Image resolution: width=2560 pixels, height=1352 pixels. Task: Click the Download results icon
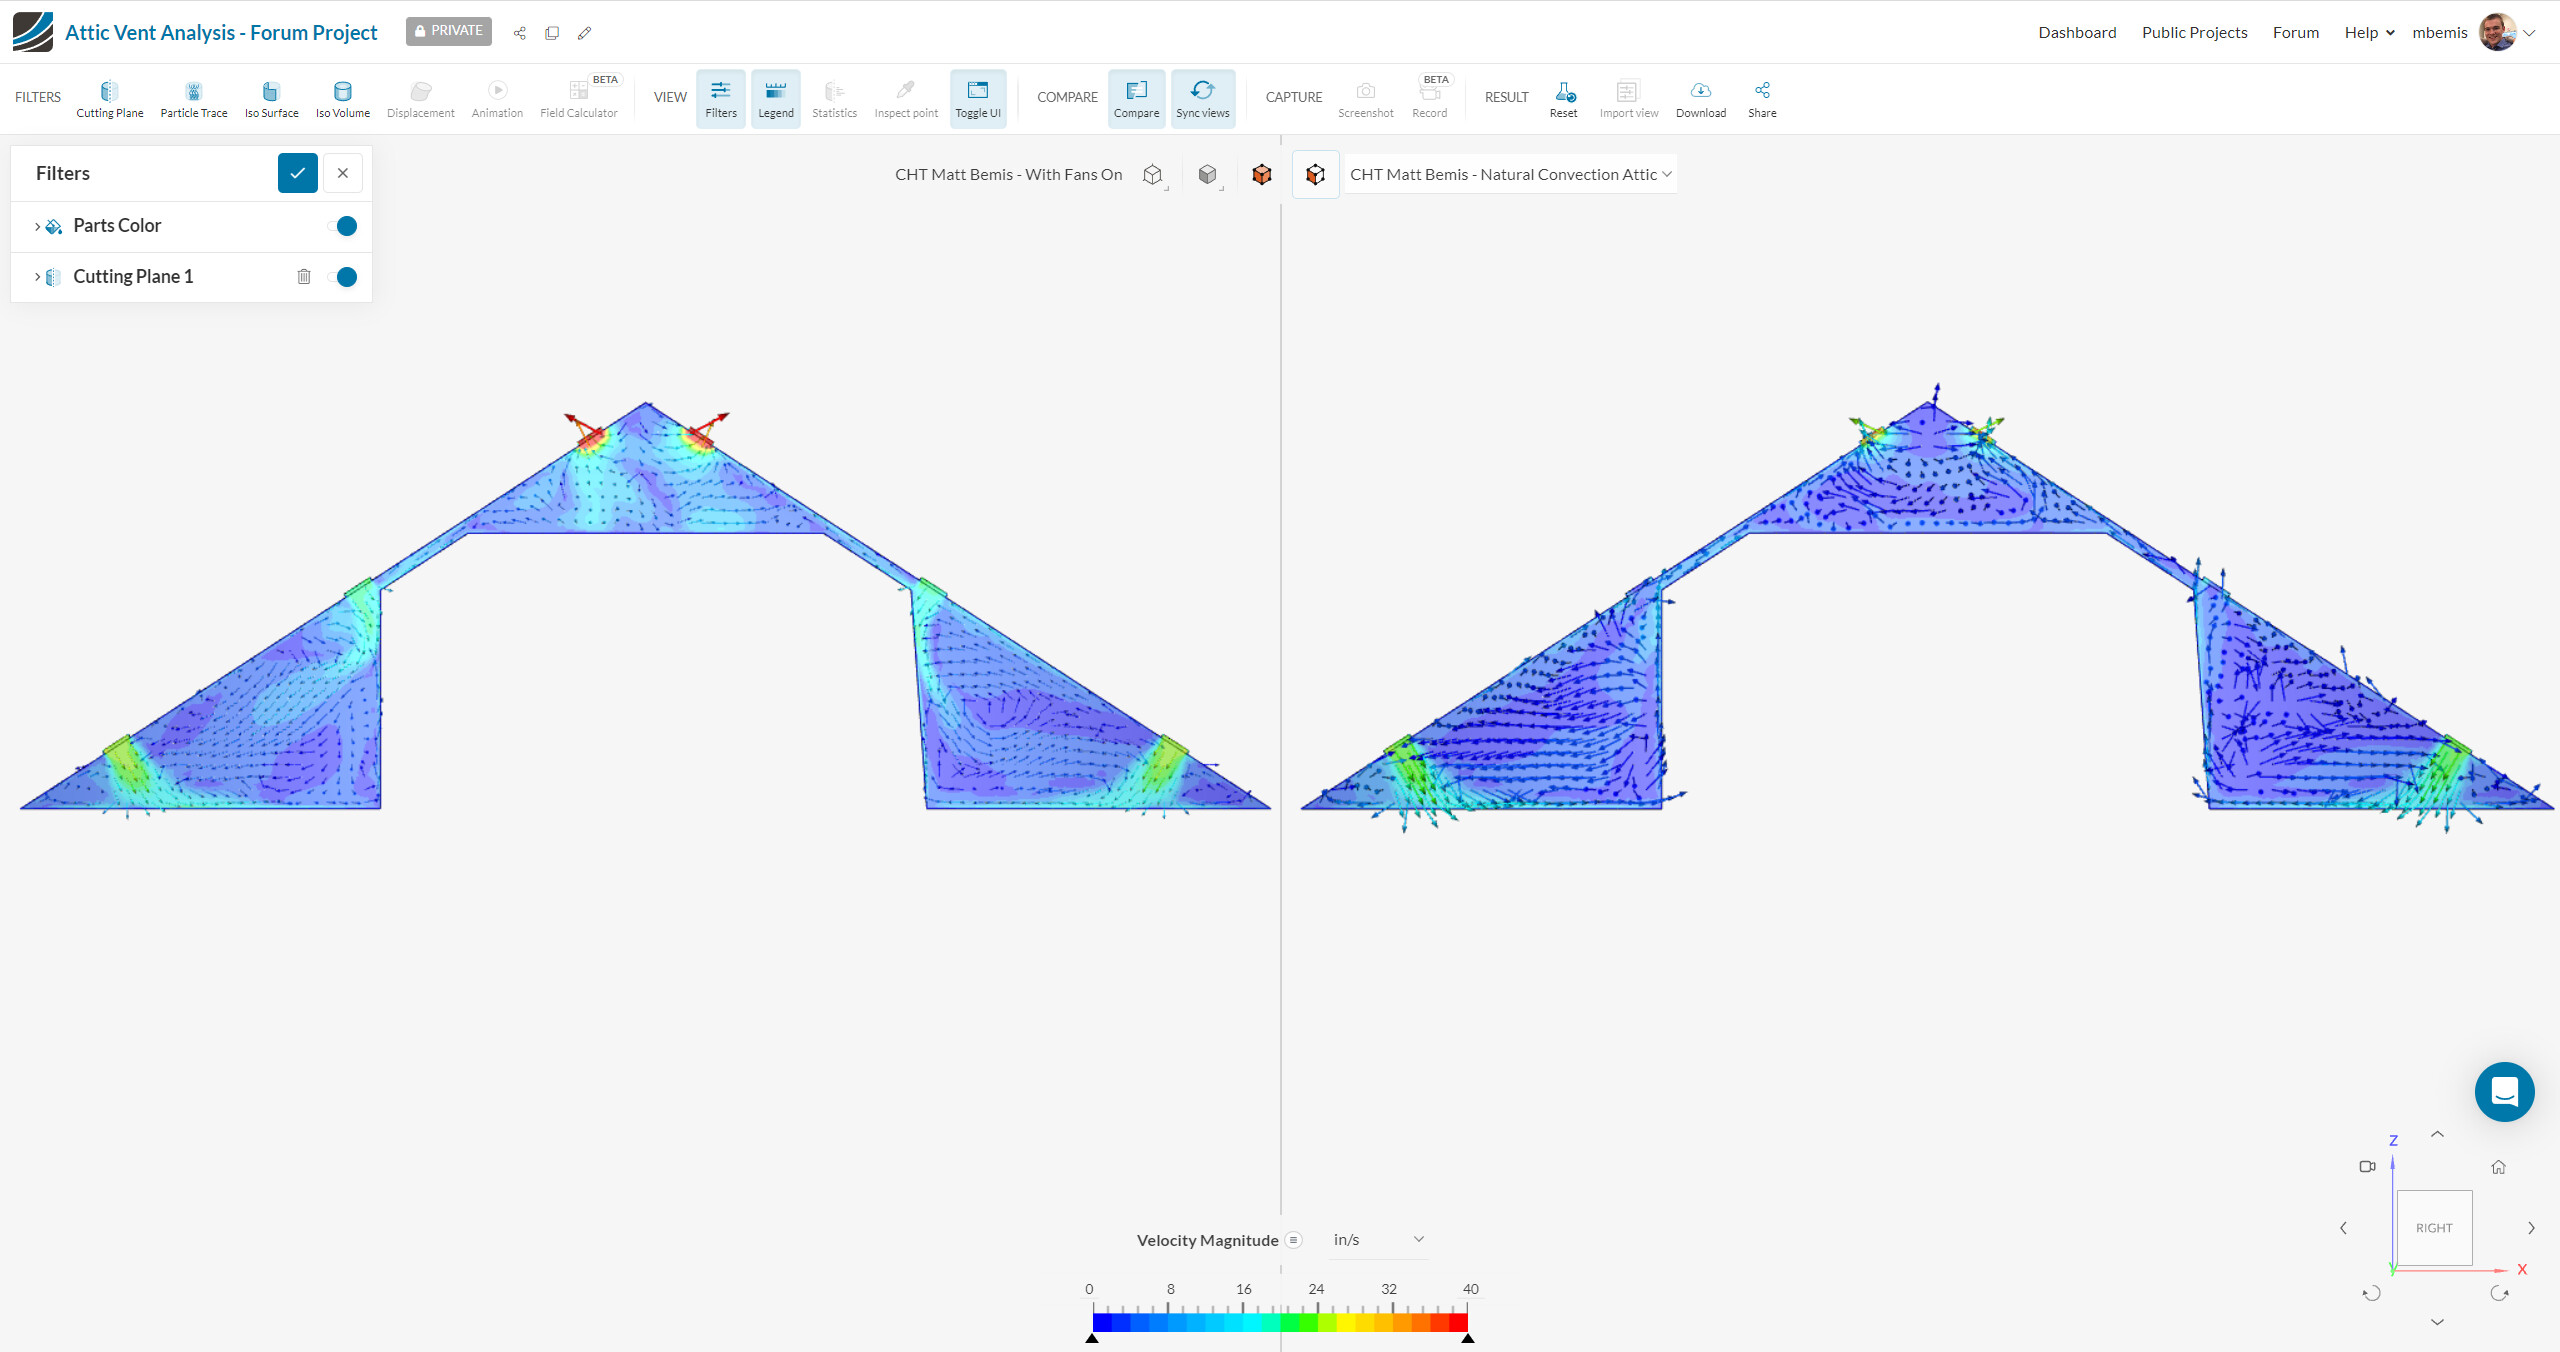(x=1700, y=98)
